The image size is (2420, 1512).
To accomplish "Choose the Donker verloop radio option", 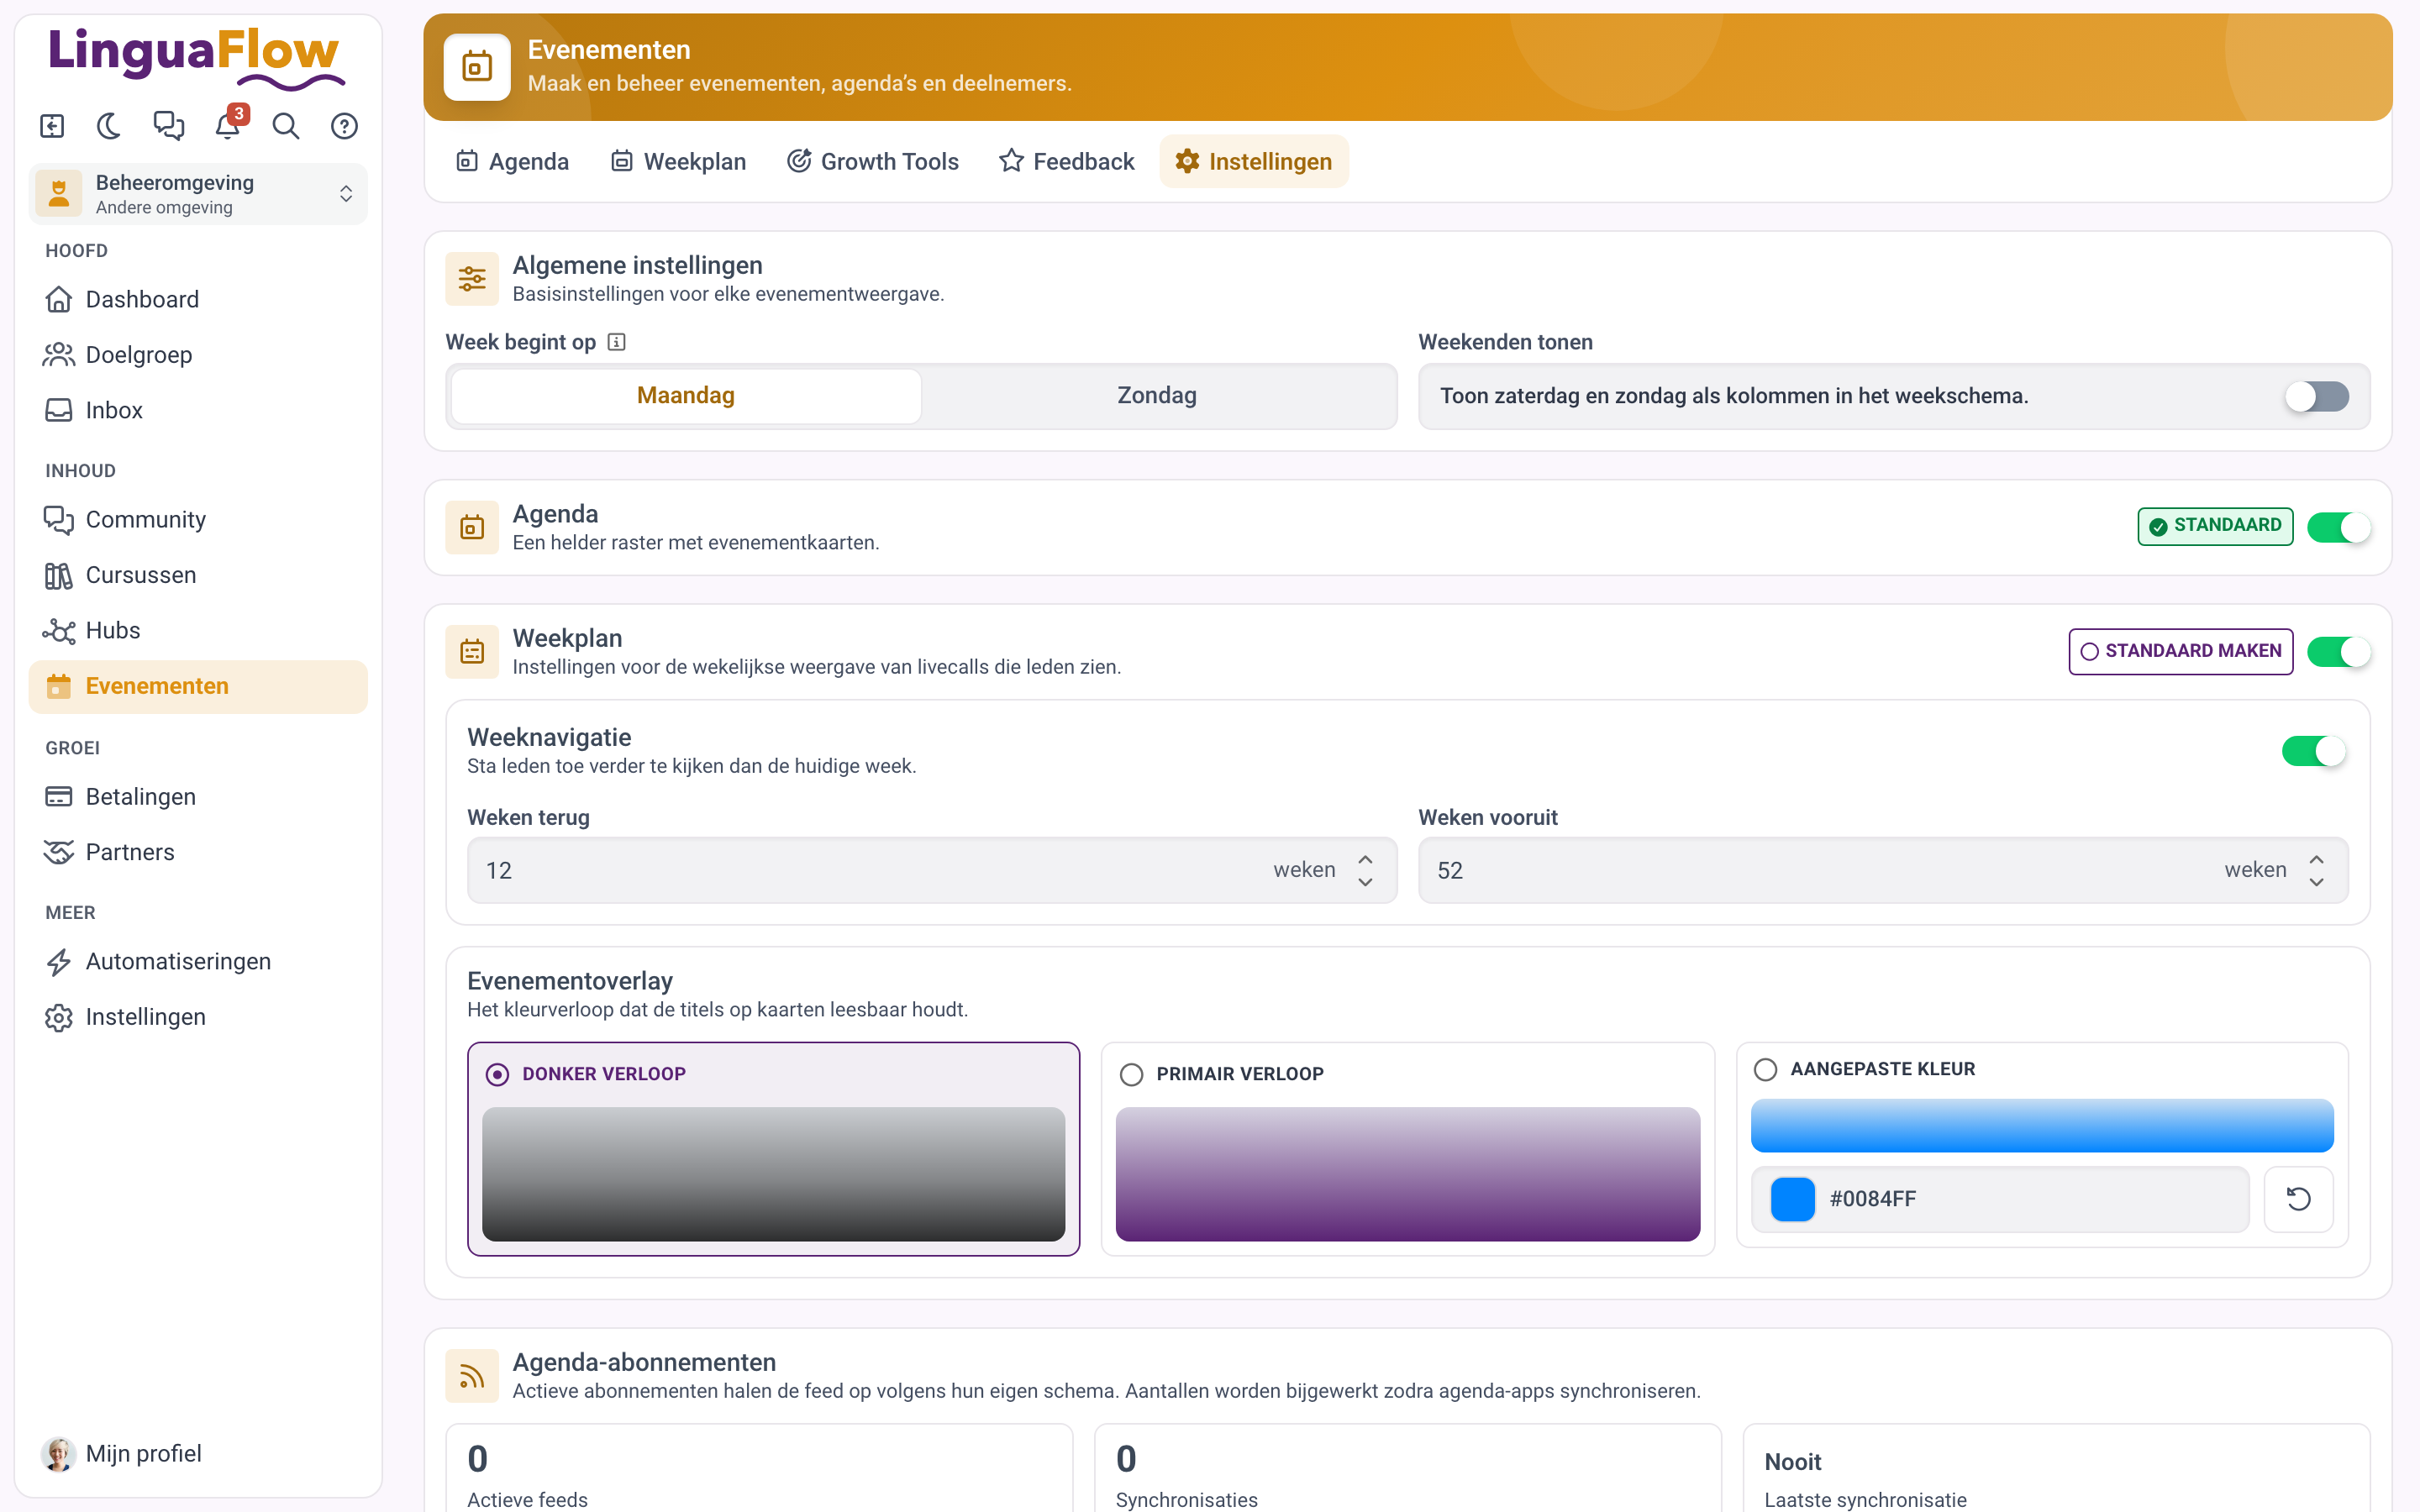I will (x=497, y=1074).
